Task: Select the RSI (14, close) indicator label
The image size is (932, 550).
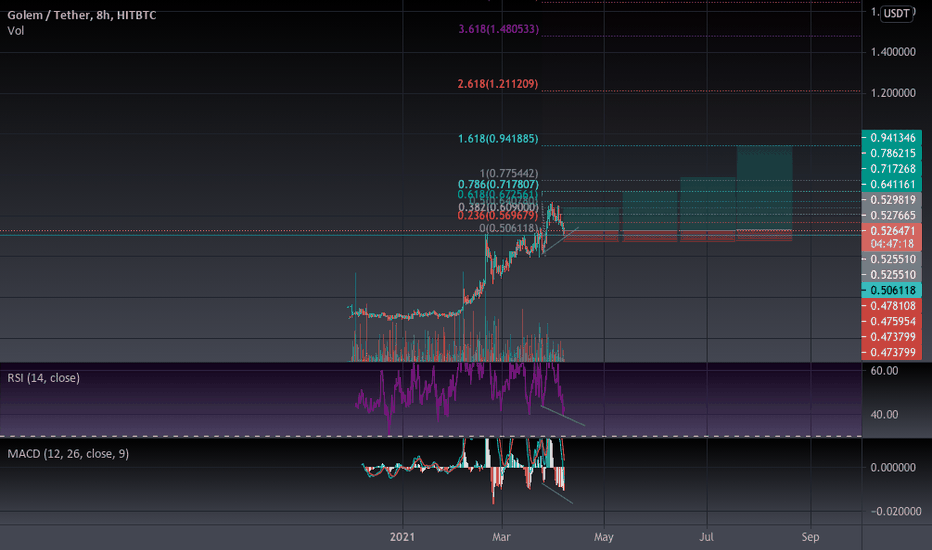Action: [43, 378]
